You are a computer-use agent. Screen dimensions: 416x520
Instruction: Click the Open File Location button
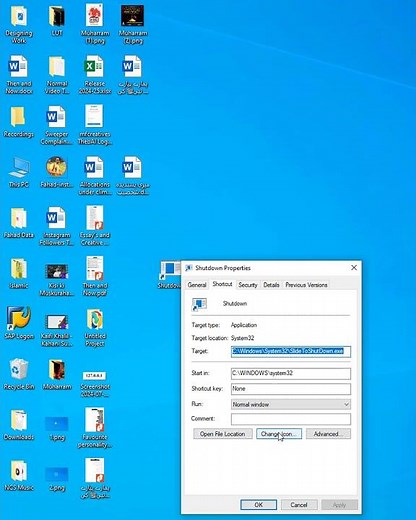point(223,434)
